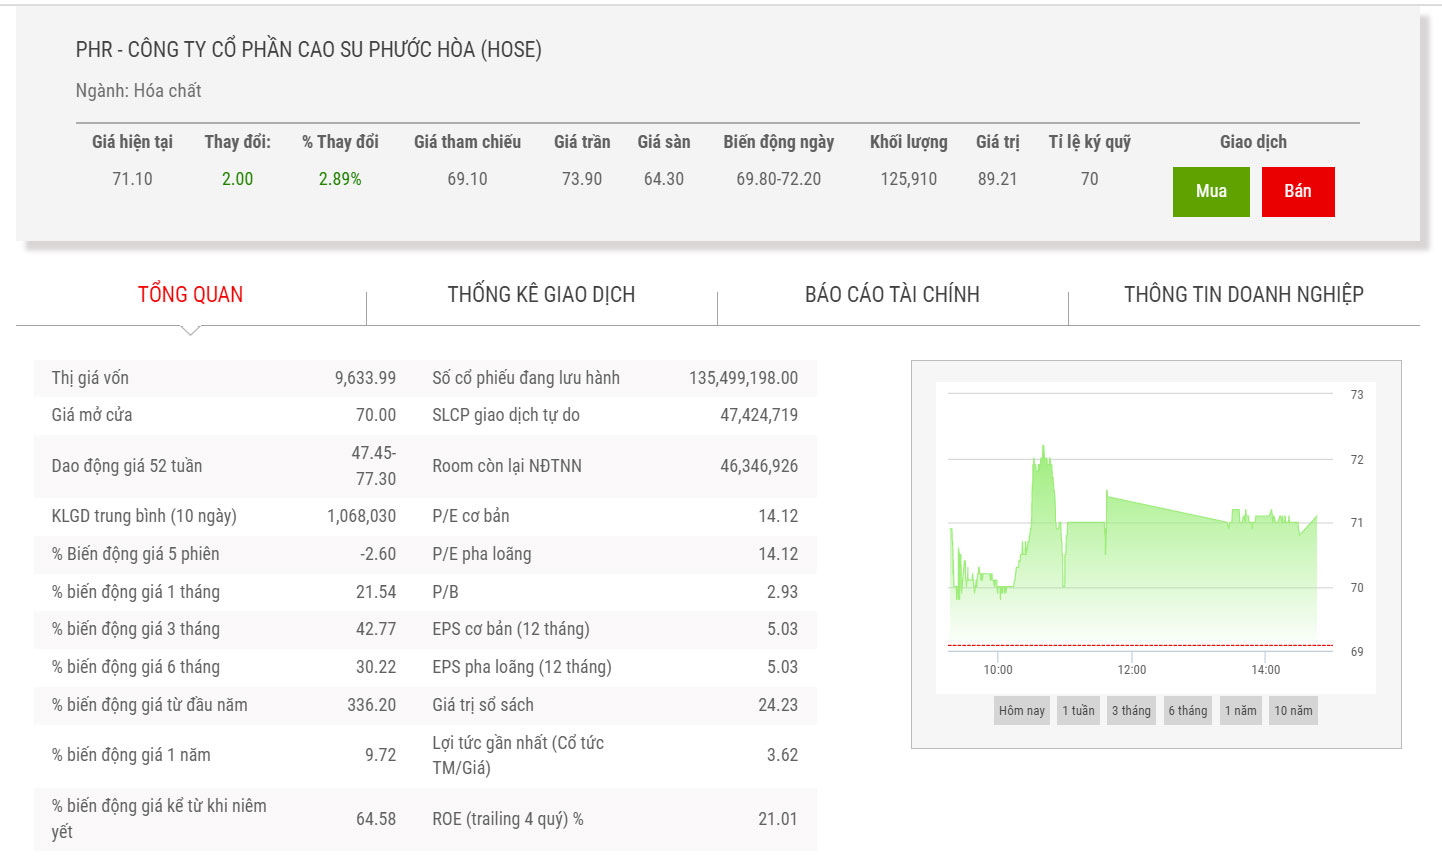The image size is (1442, 868).
Task: Click the Ngành: Hóa chất industry label
Action: click(x=138, y=91)
